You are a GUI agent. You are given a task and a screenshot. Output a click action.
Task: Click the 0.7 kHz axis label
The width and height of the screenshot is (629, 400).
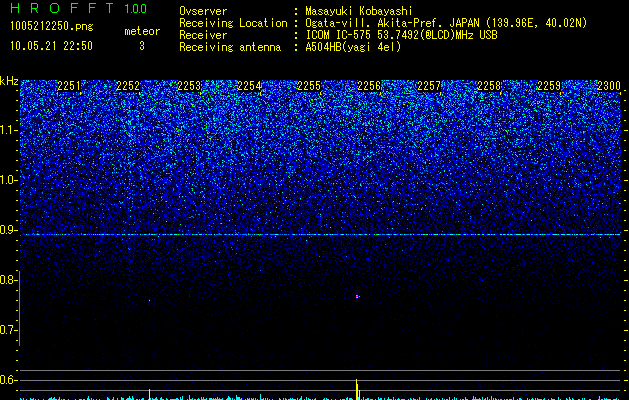tap(8, 330)
